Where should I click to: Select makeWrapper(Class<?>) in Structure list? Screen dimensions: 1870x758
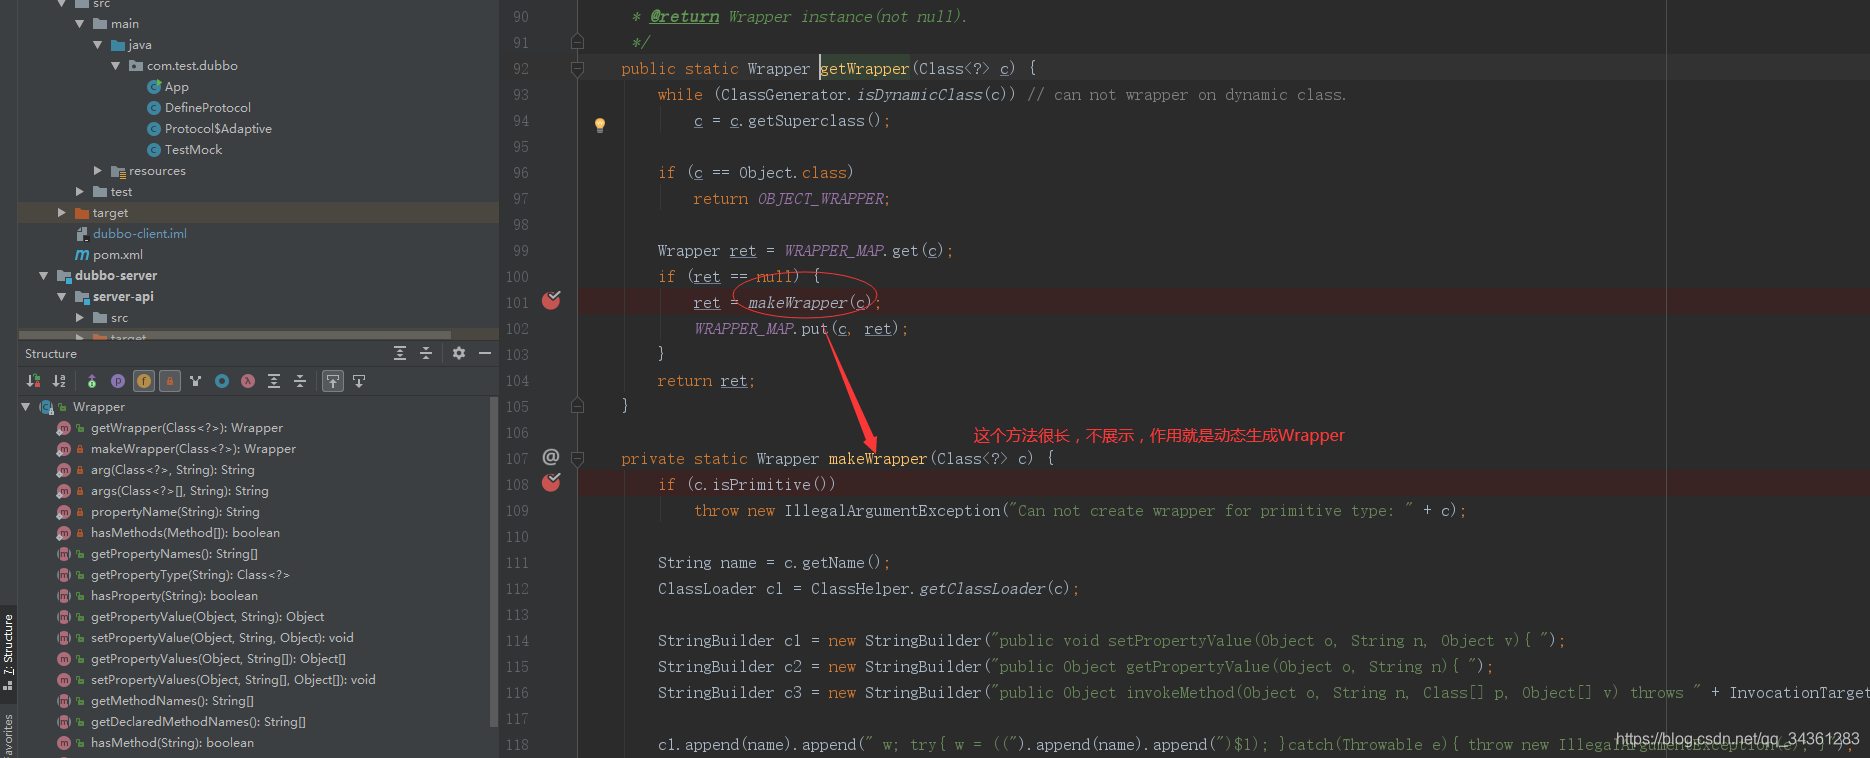193,449
